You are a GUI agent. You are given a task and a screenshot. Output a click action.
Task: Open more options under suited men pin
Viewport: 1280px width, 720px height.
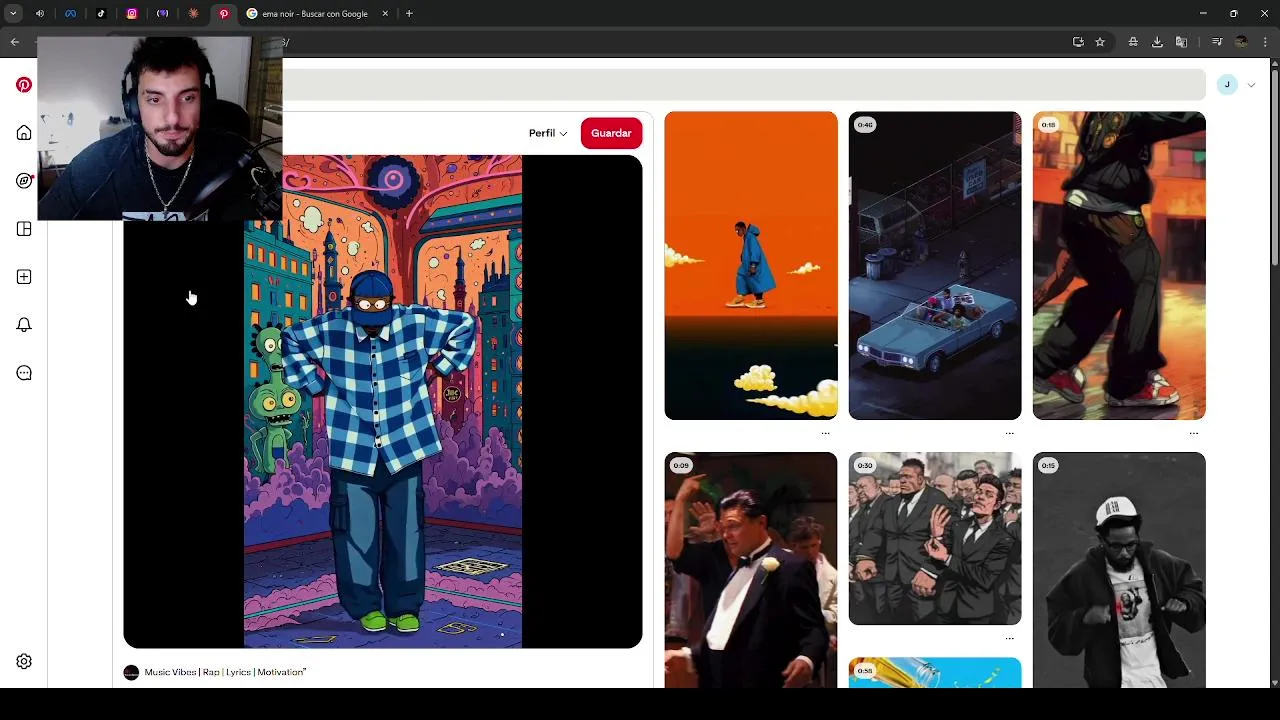pos(1009,638)
